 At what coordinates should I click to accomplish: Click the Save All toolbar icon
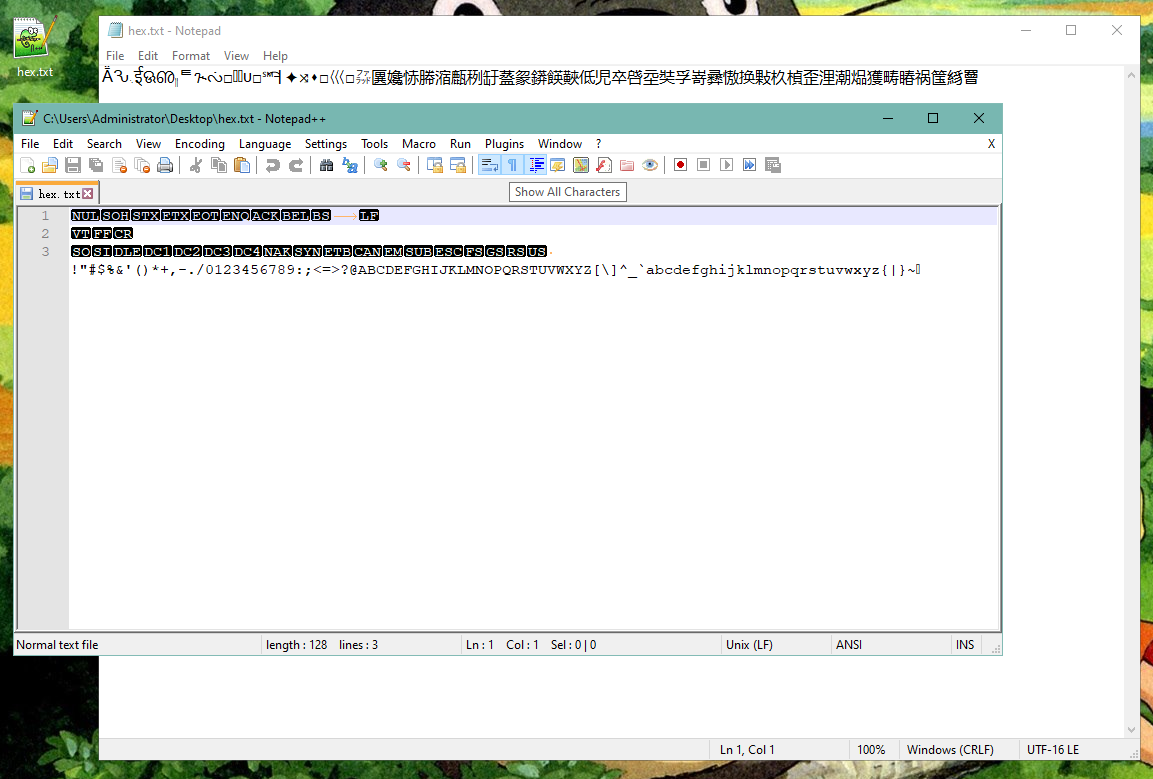coord(96,165)
